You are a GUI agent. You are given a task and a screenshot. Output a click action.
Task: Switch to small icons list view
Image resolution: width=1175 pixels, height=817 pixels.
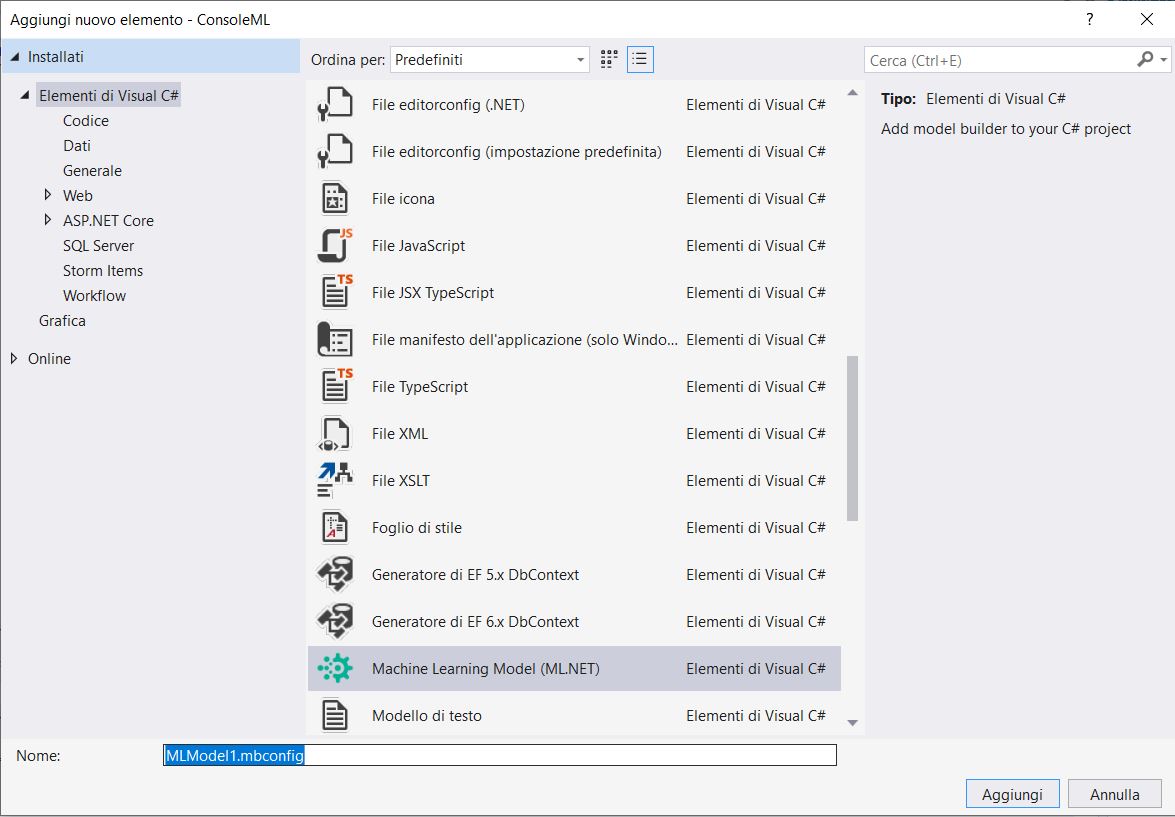(640, 59)
